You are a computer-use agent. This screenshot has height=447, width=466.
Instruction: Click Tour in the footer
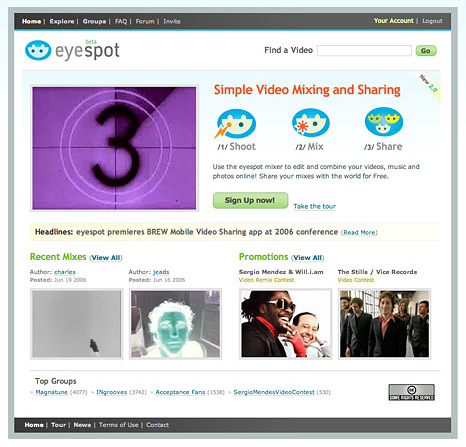point(58,425)
